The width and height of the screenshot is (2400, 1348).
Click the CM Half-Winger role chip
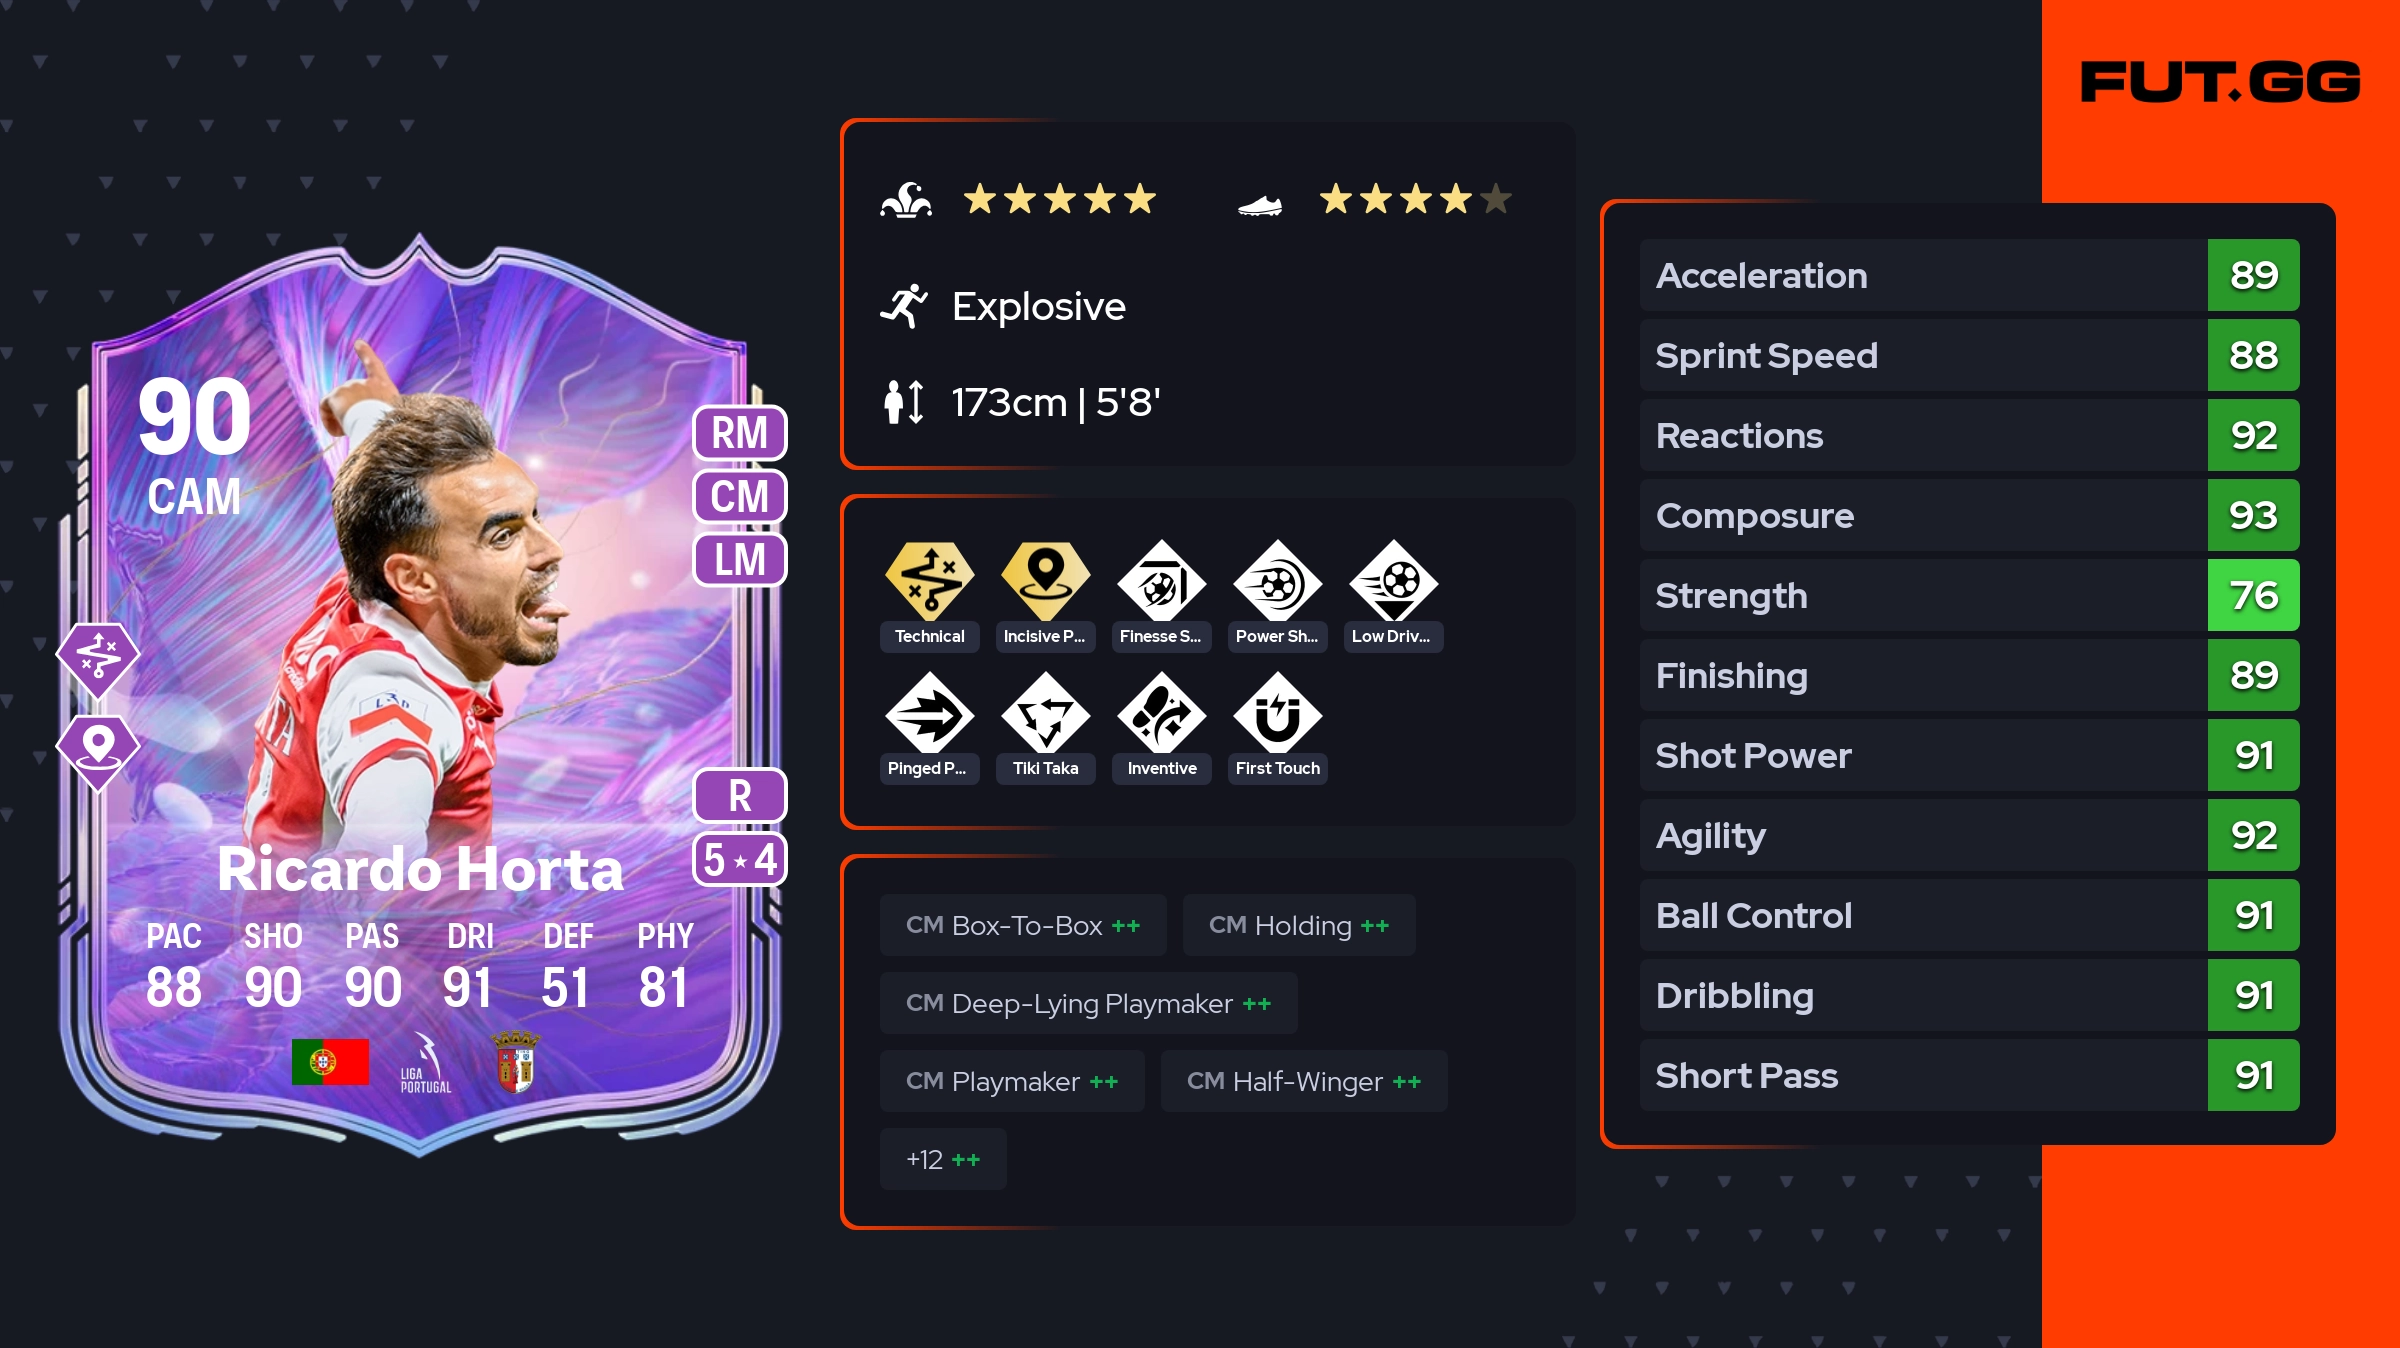1304,1081
